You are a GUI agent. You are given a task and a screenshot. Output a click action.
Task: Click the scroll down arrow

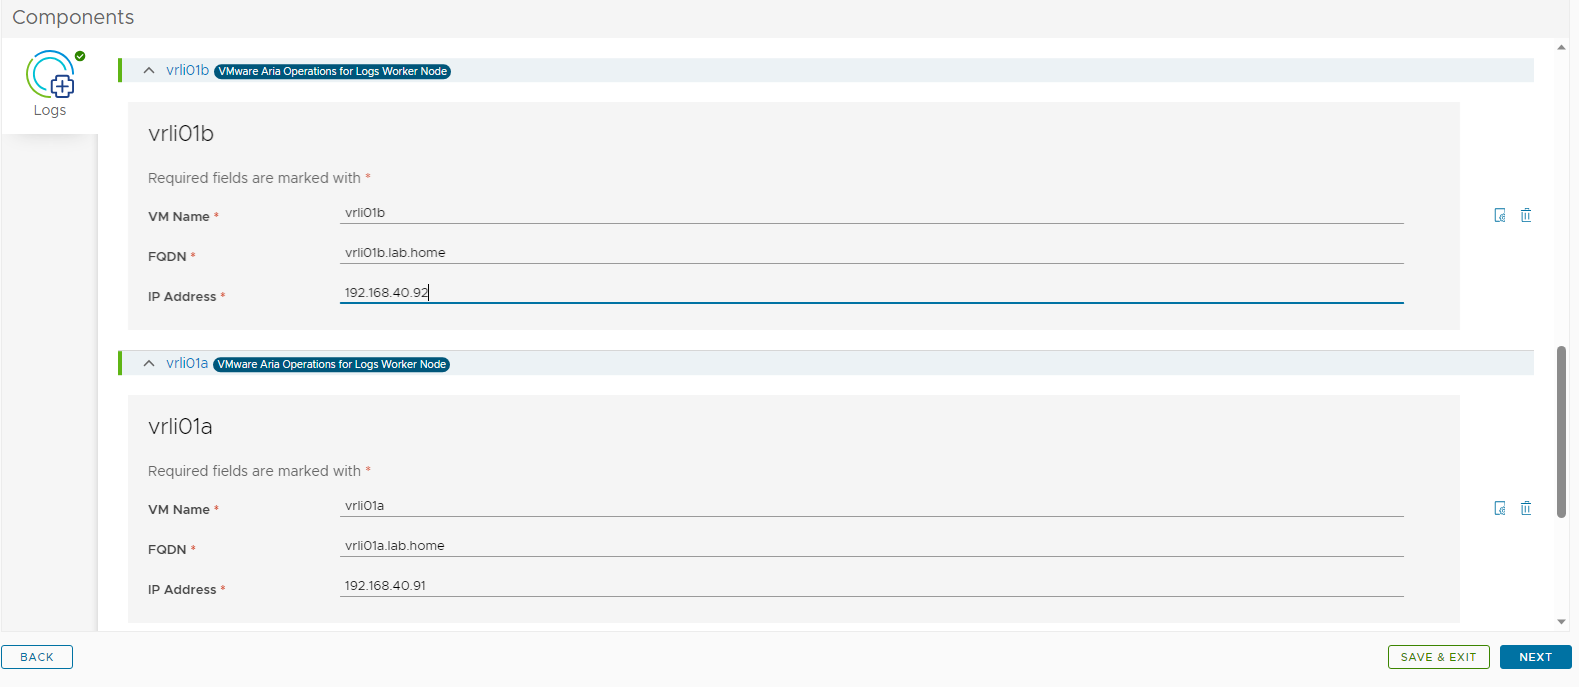[1561, 622]
